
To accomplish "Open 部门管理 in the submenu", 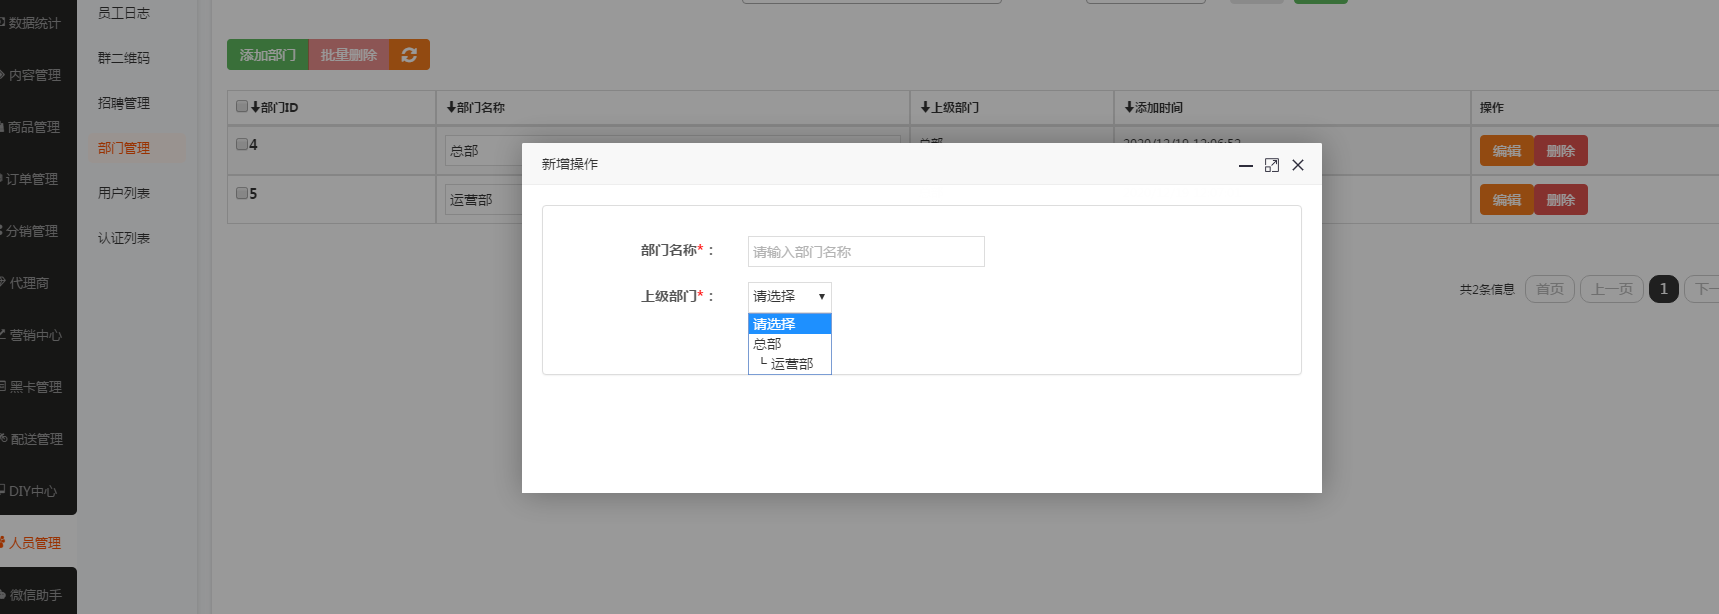I will point(124,148).
